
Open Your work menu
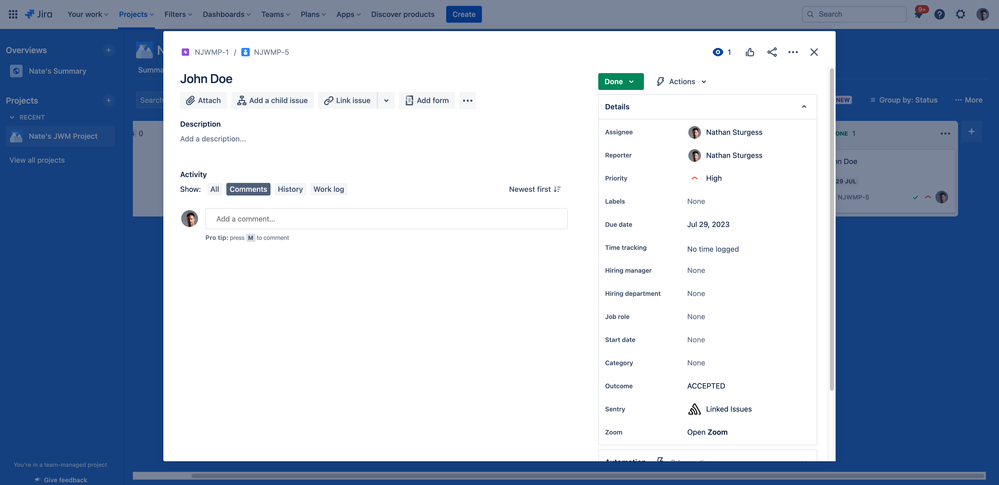[88, 14]
